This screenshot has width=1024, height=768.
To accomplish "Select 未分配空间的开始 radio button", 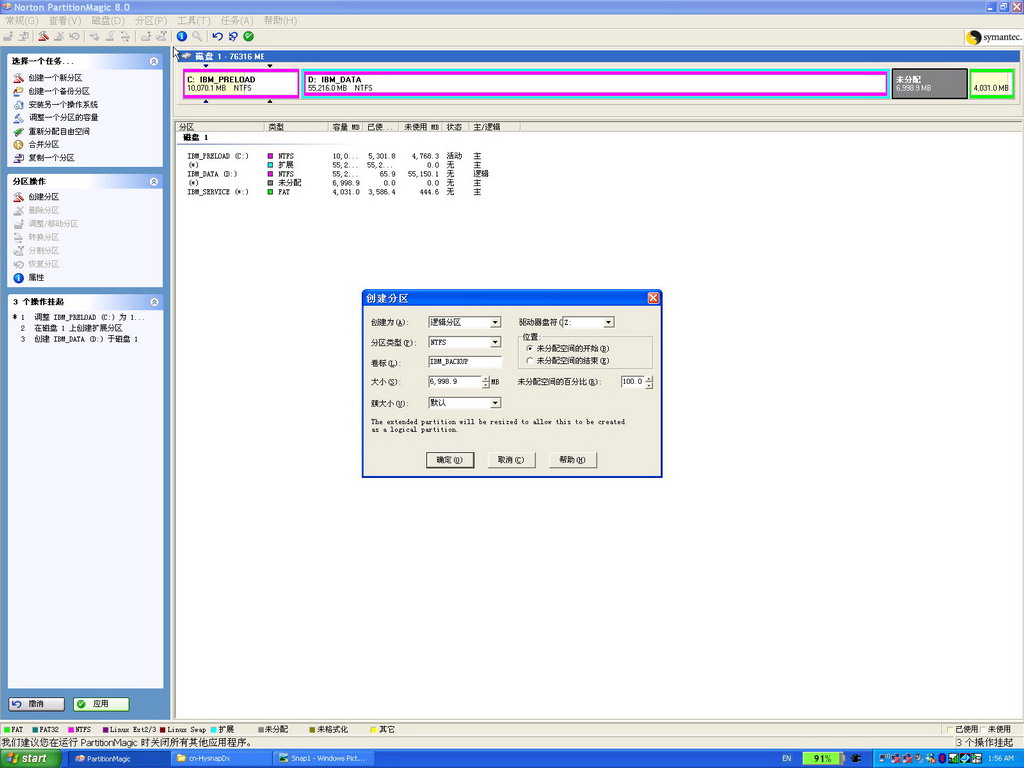I will 530,348.
